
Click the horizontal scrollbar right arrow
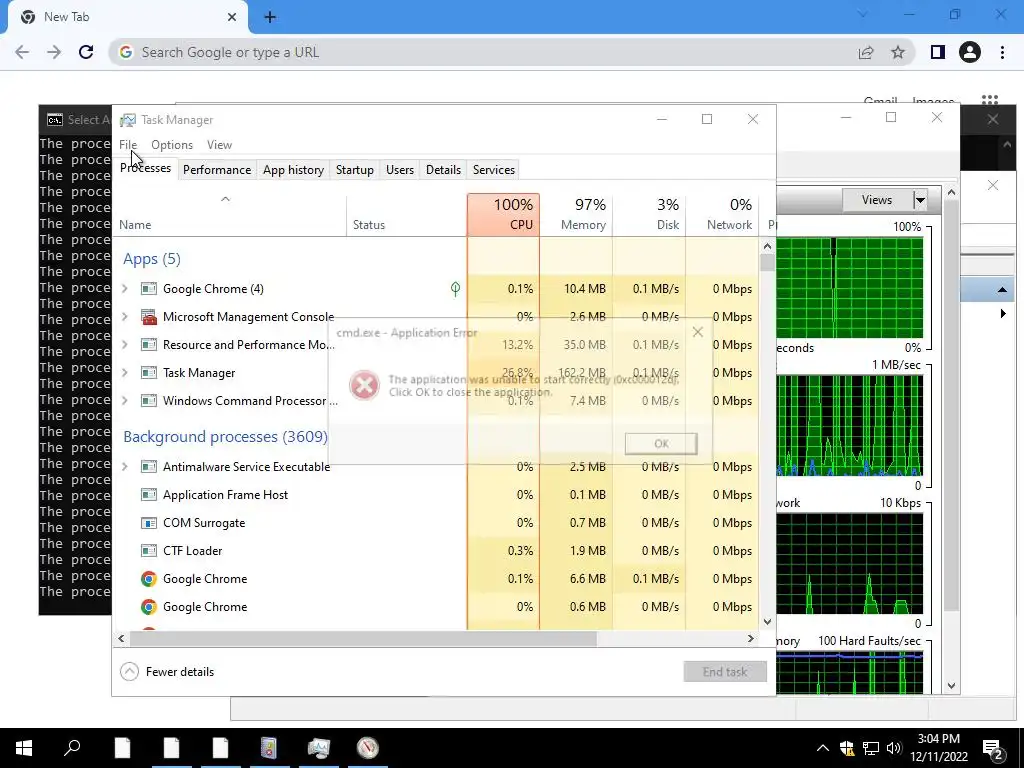[x=751, y=639]
